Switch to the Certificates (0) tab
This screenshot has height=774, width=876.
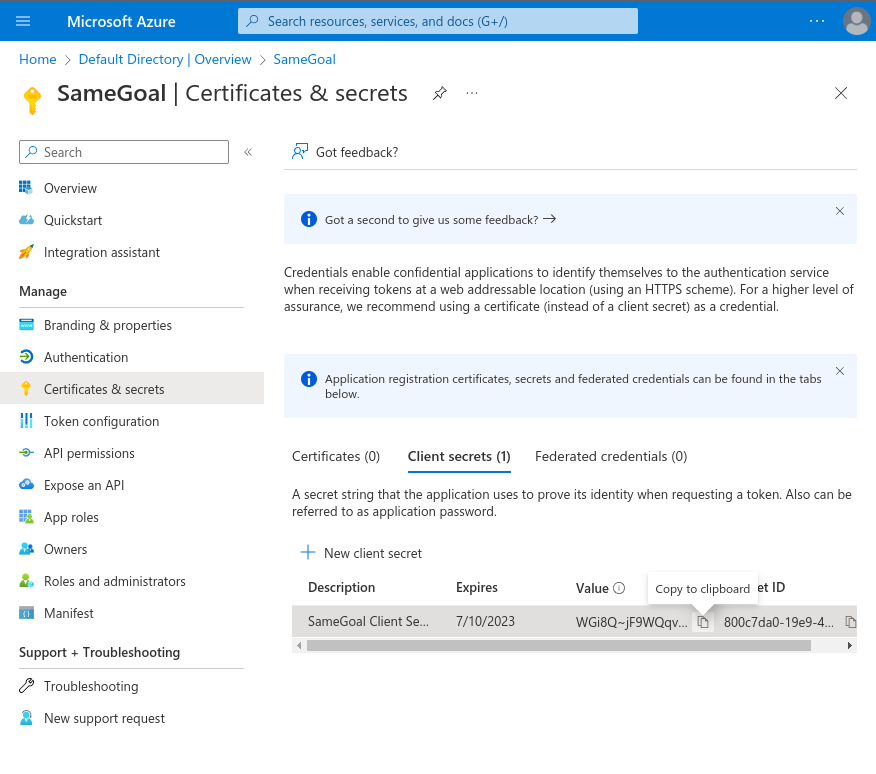point(336,457)
